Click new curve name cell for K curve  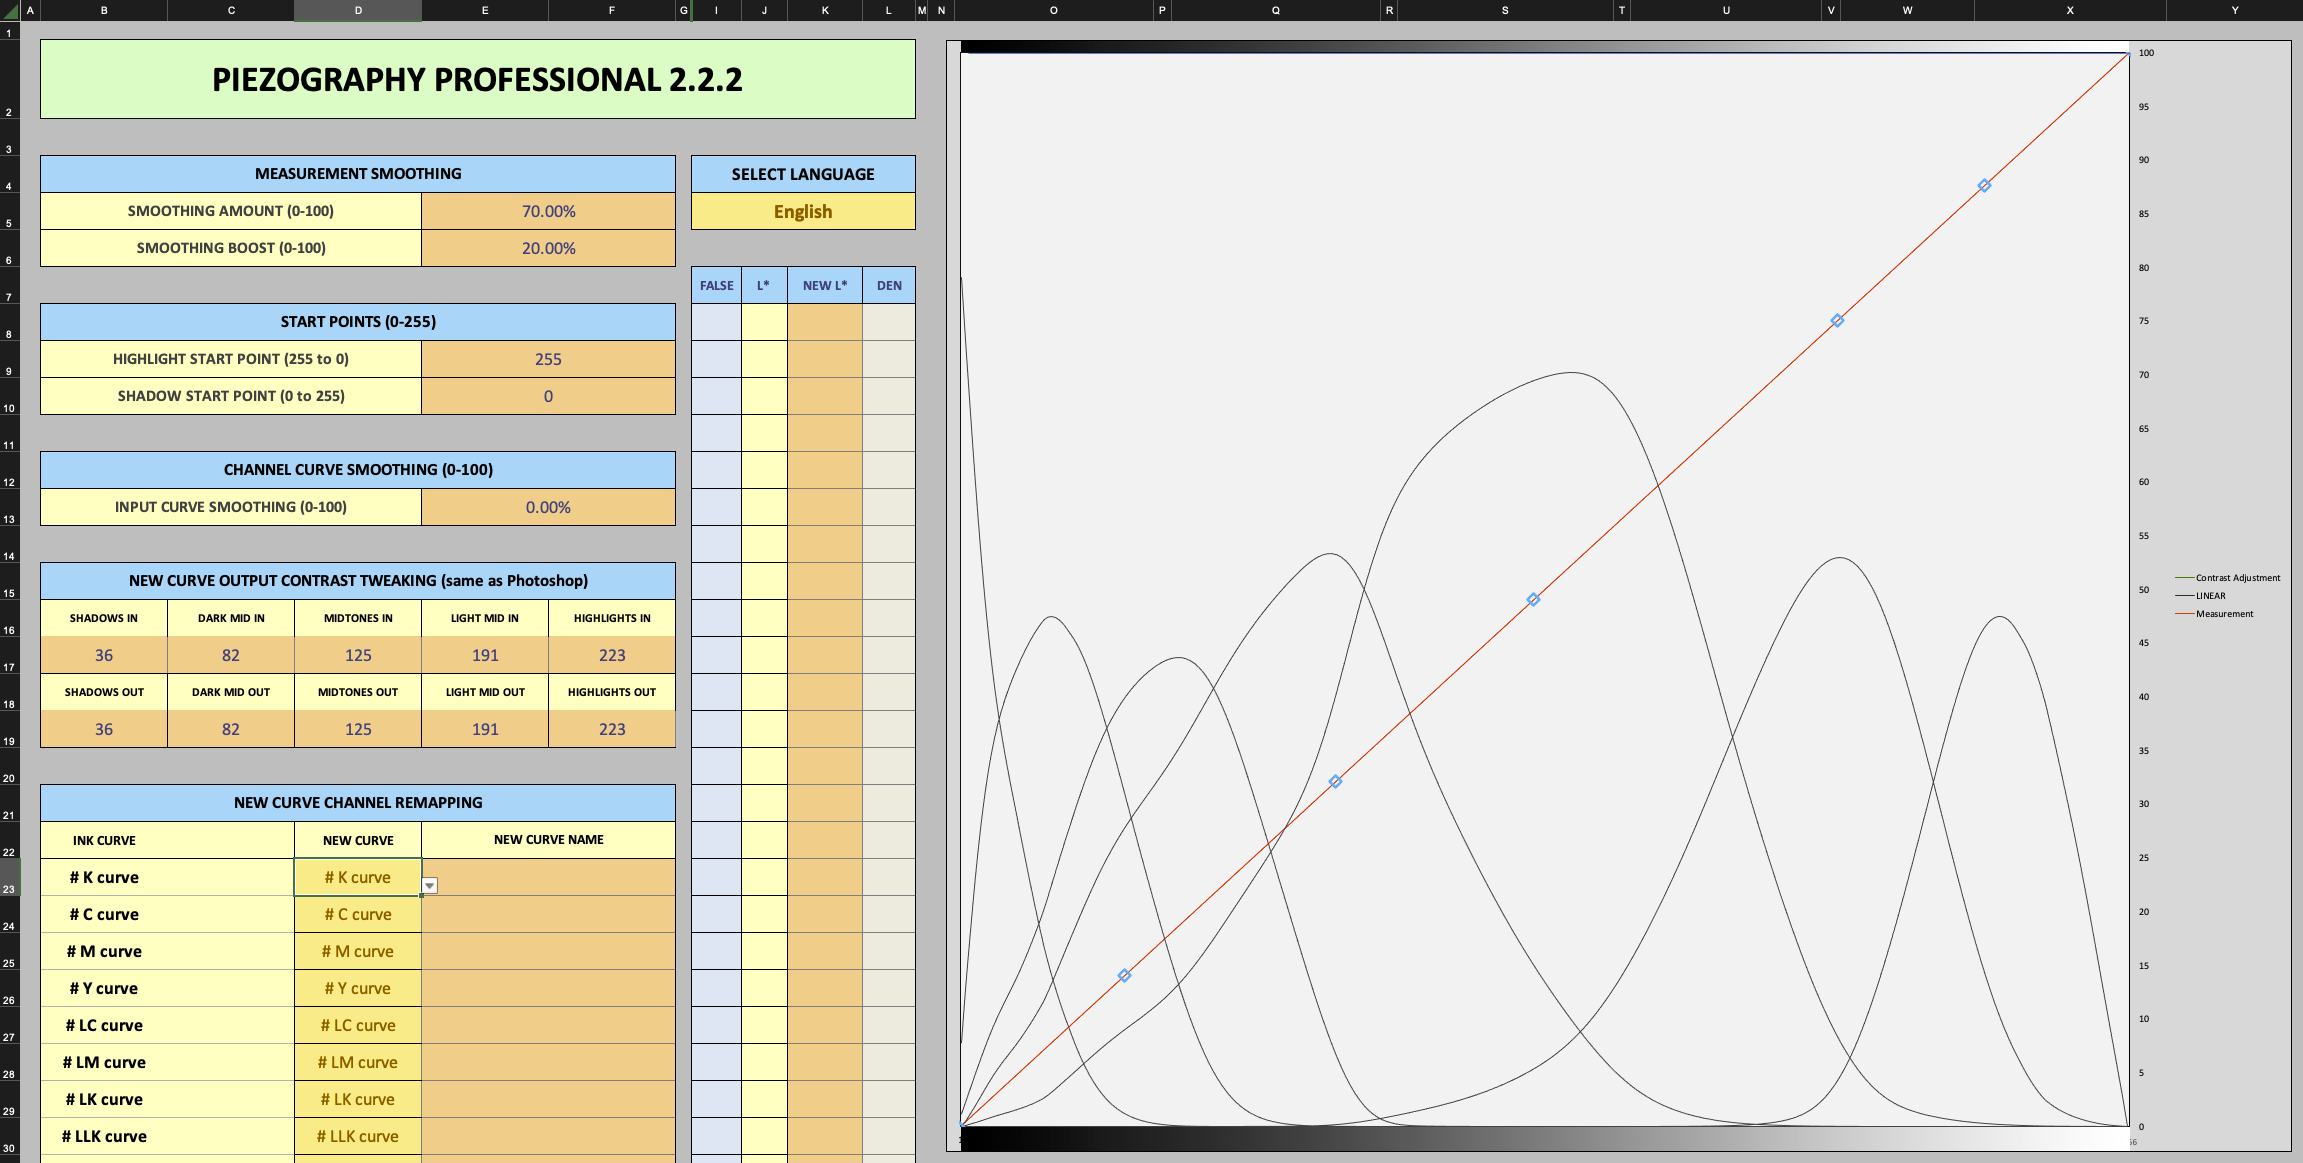point(548,877)
